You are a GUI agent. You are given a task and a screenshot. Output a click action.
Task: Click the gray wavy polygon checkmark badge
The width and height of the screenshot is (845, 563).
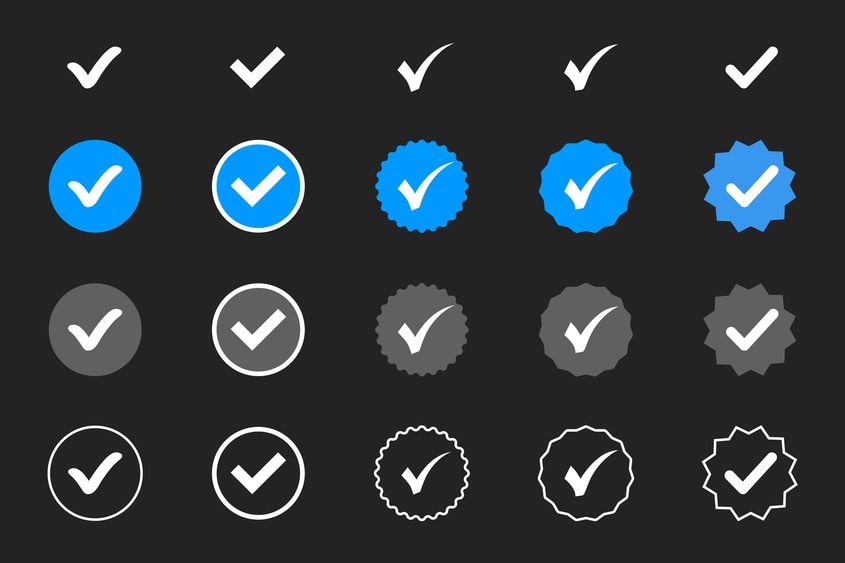point(586,329)
